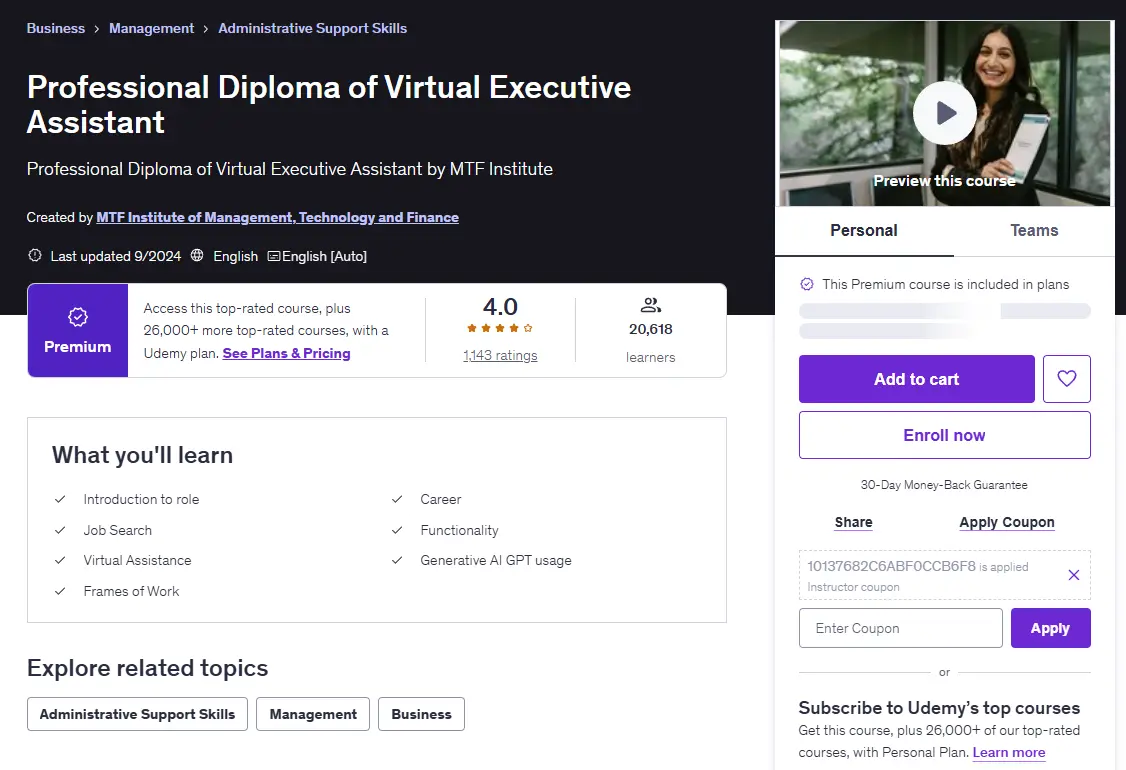This screenshot has width=1126, height=770.
Task: Remove the applied instructor coupon
Action: point(1074,575)
